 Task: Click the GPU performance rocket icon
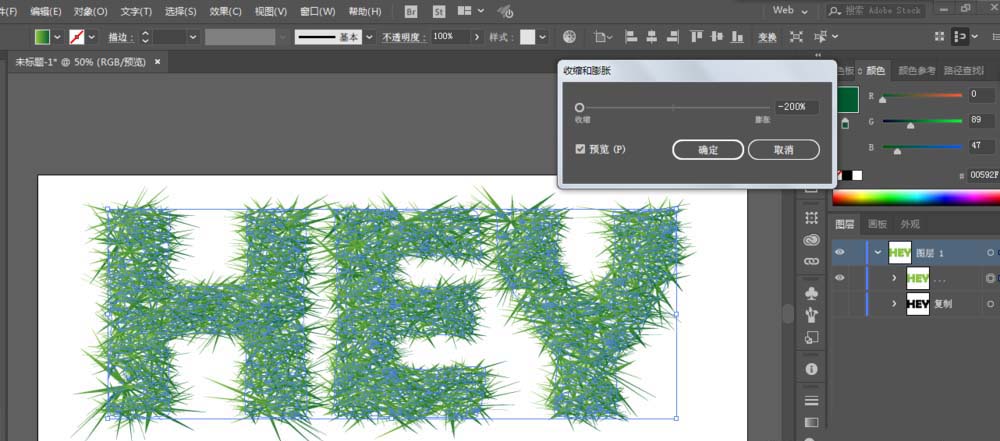[x=506, y=11]
